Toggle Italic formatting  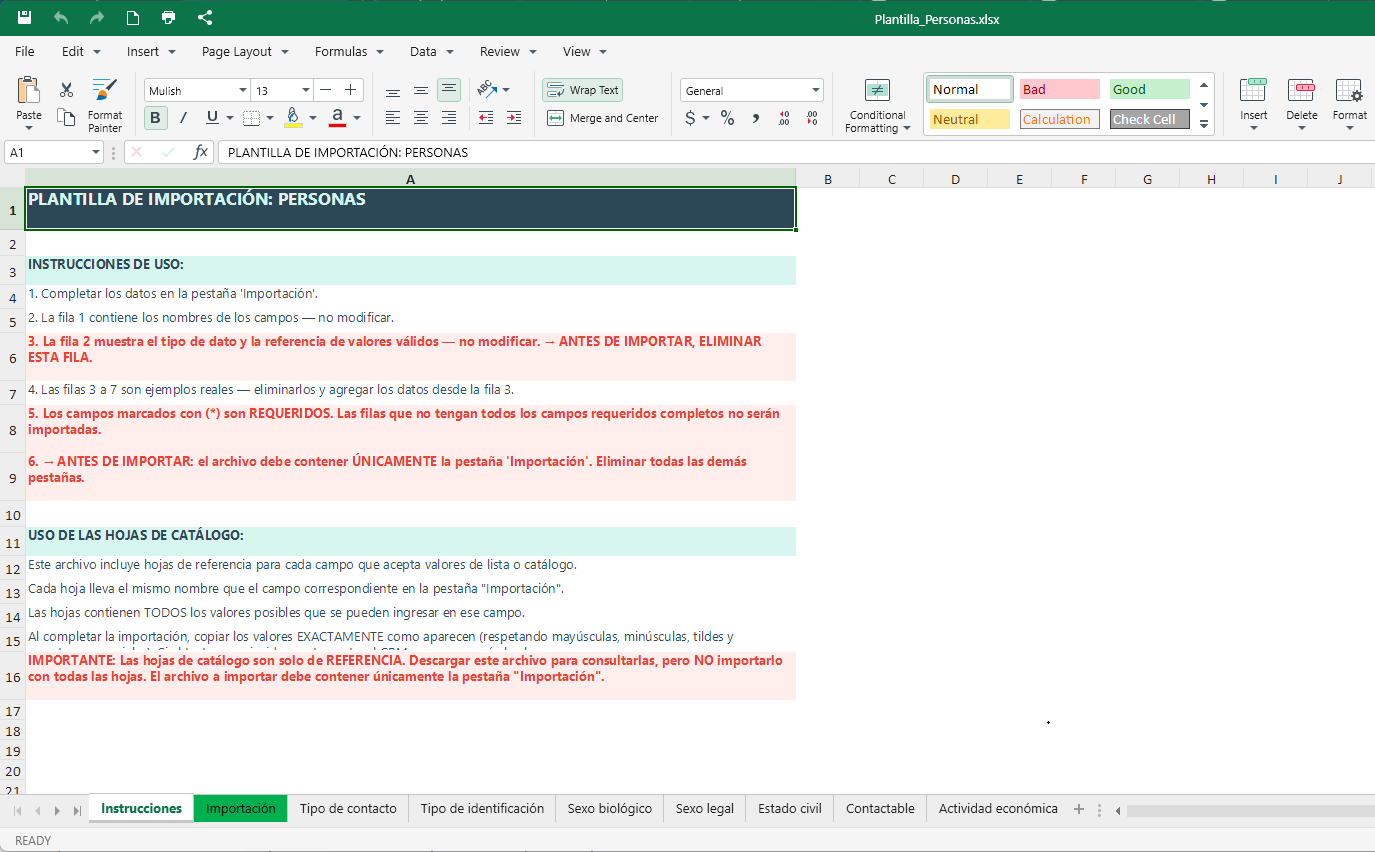[x=183, y=118]
